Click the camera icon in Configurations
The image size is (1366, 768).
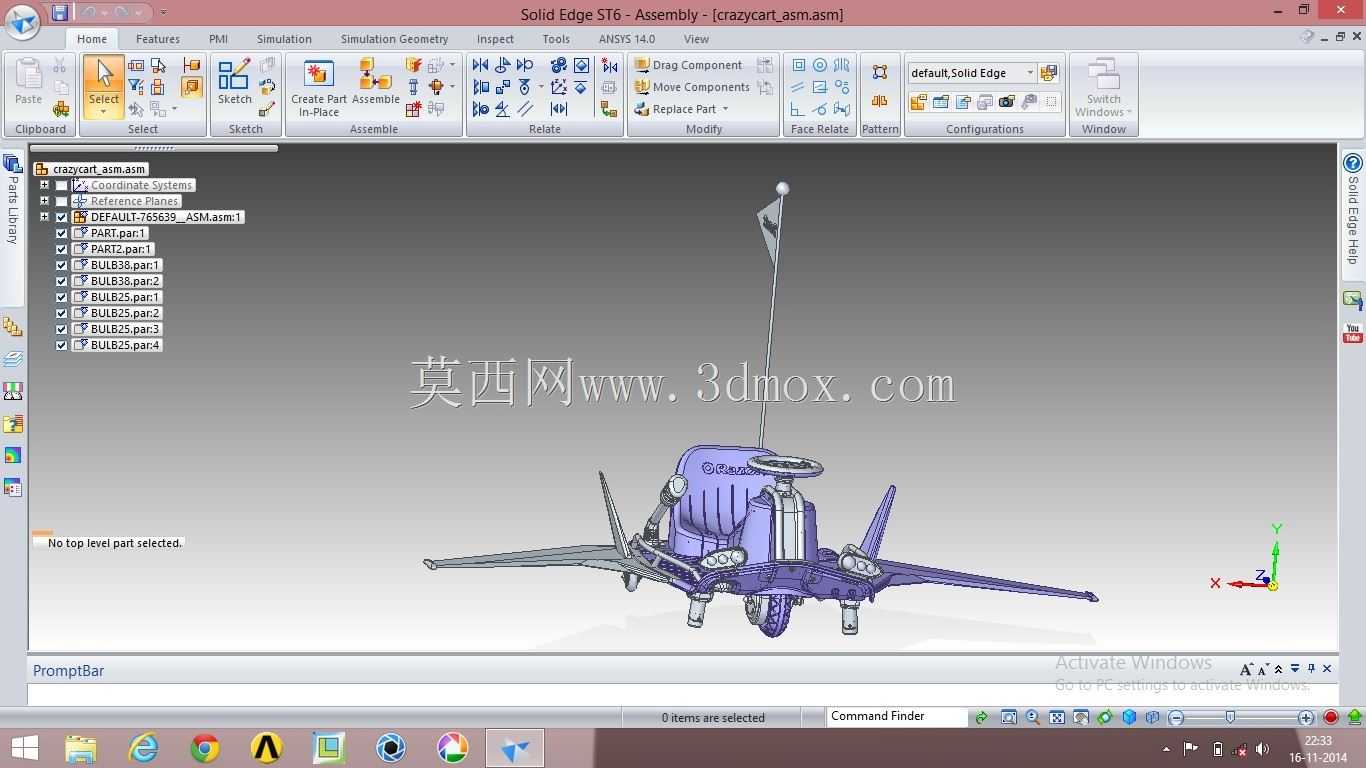point(1007,102)
